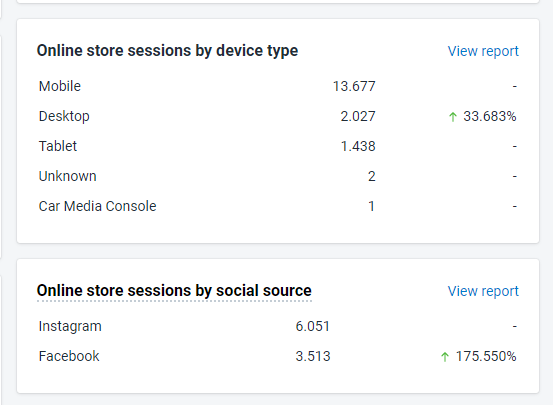Click the Desktop sessions value 2.027
This screenshot has width=553, height=405.
(x=358, y=116)
